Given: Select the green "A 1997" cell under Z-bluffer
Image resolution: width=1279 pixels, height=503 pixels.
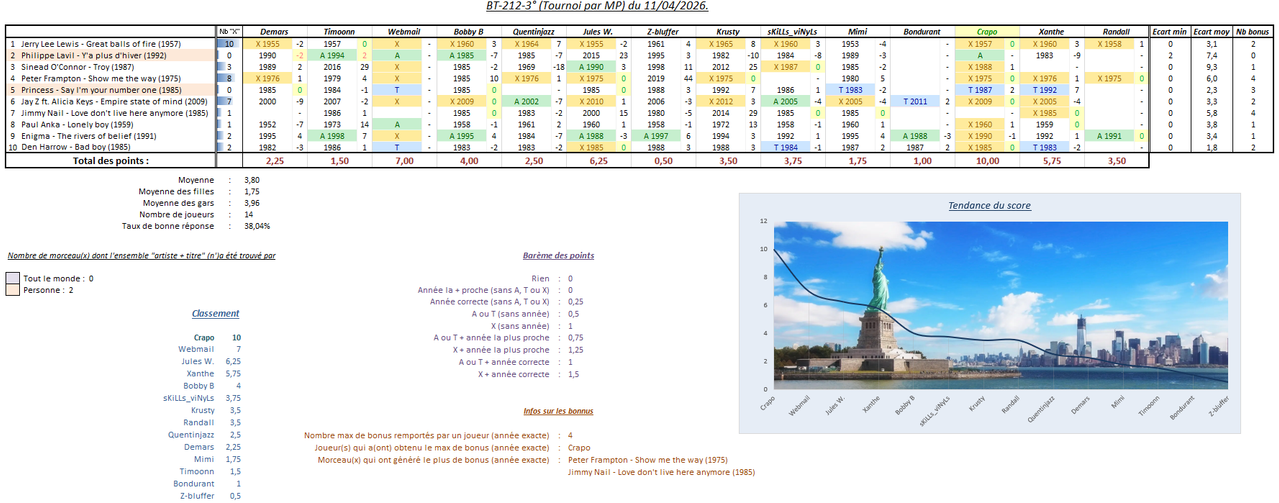Looking at the screenshot, I should [656, 135].
